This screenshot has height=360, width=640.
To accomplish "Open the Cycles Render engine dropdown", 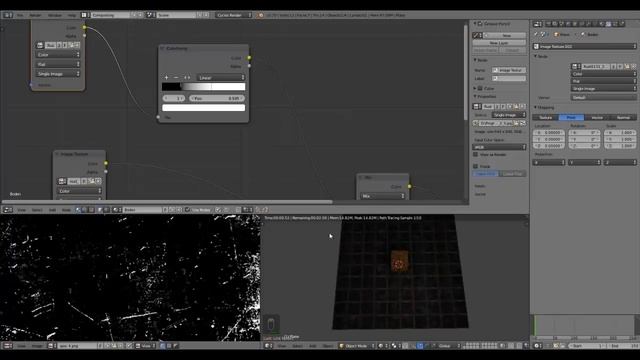I will pos(234,15).
